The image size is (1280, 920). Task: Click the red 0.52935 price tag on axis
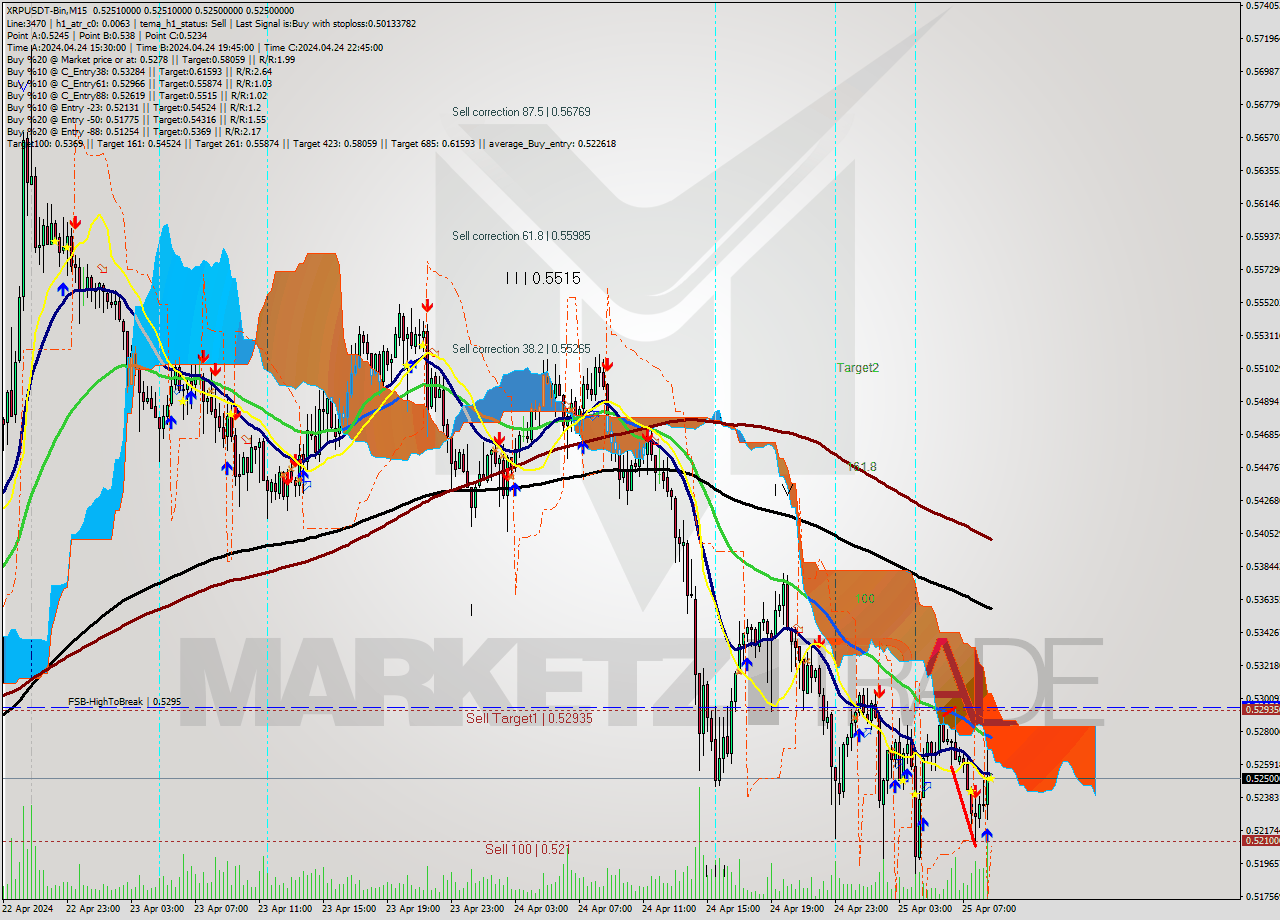tap(1260, 709)
